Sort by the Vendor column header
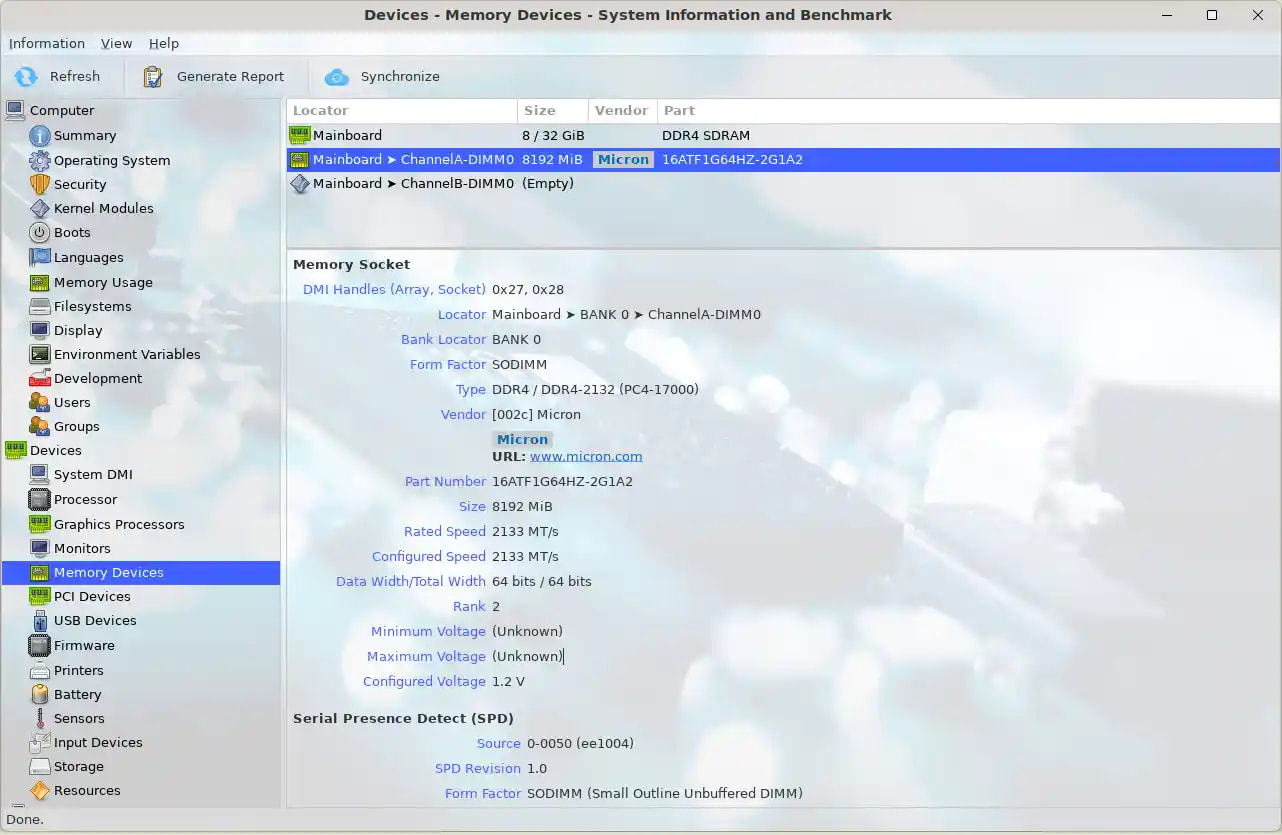This screenshot has width=1282, height=835. tap(622, 110)
